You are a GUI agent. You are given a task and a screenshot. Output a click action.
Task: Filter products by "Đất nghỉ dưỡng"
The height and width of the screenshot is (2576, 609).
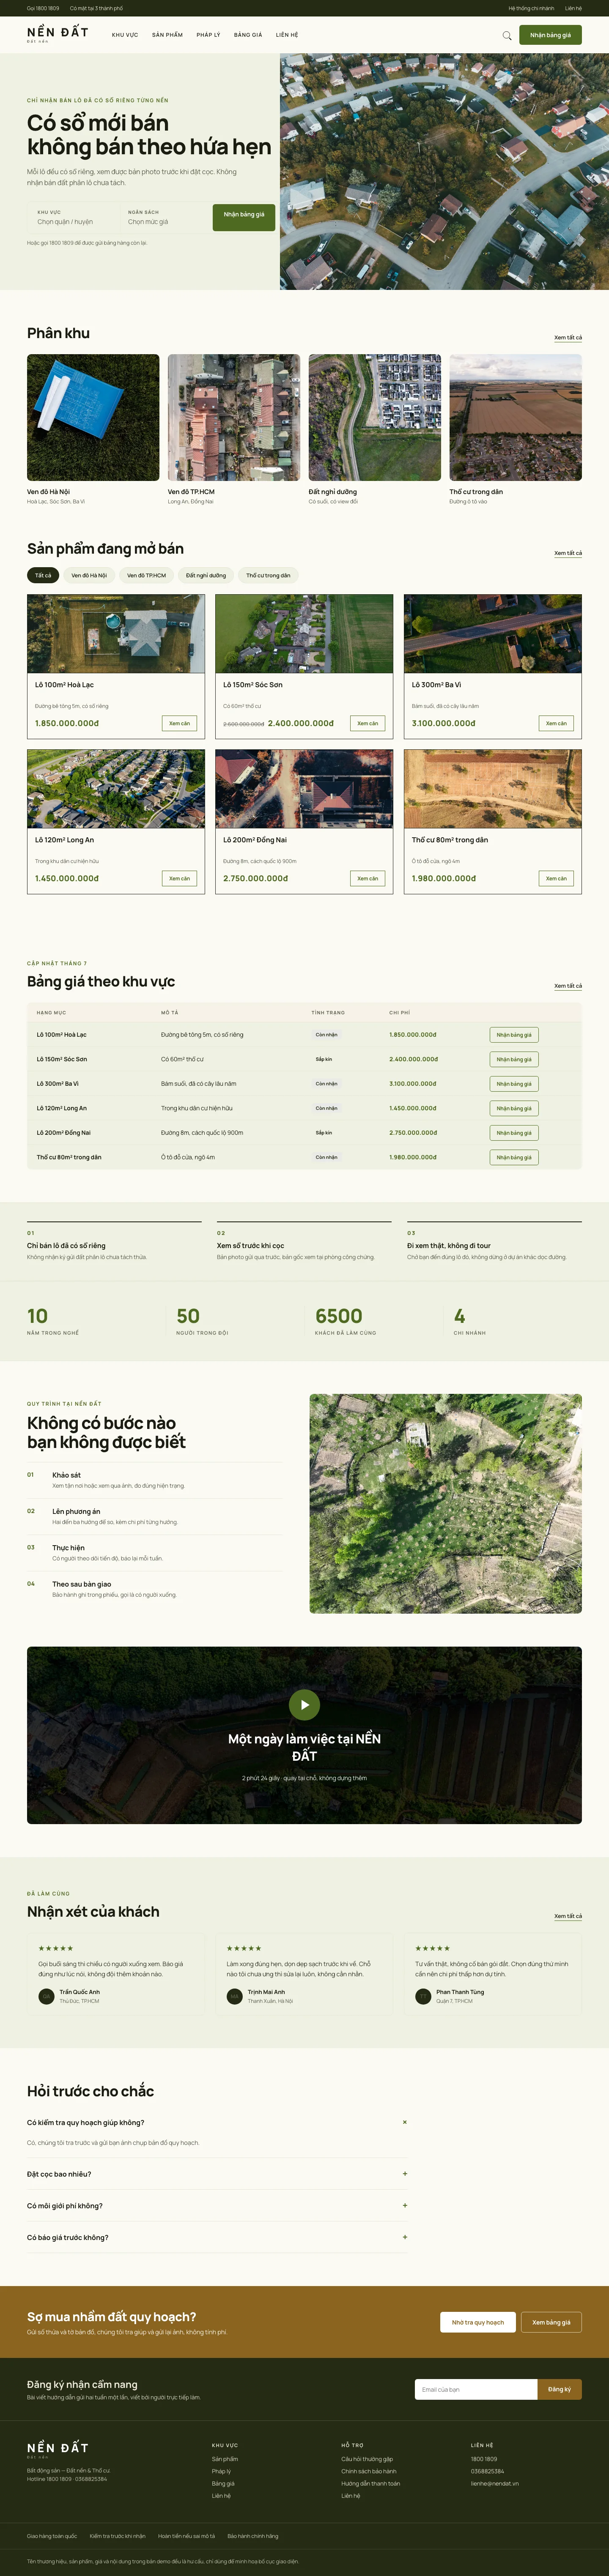click(206, 575)
